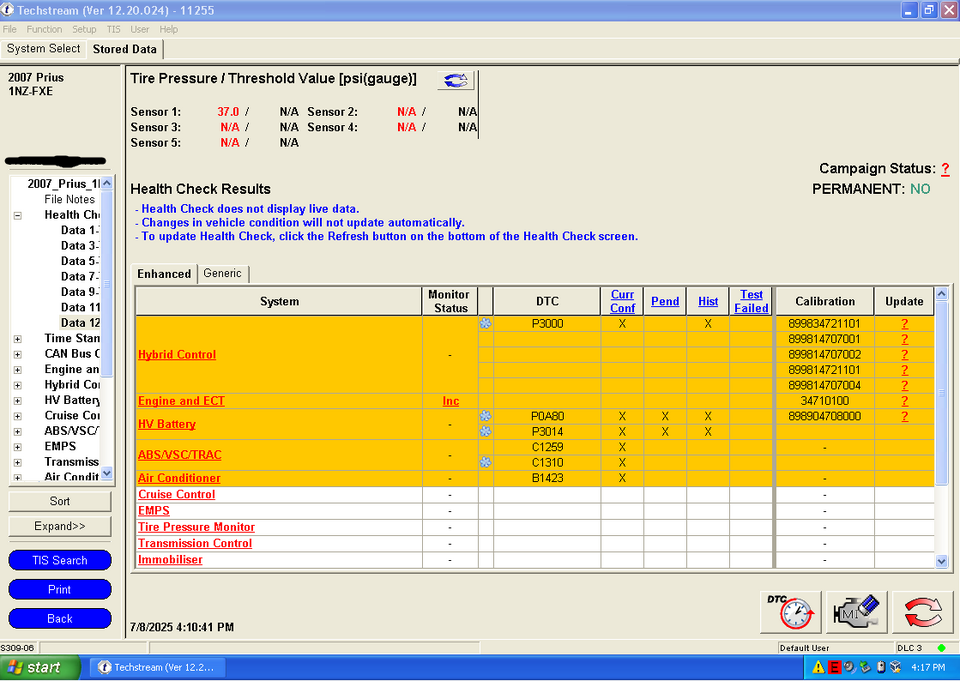The height and width of the screenshot is (681, 960).
Task: Click the red refresh arrows icon button
Action: (922, 612)
